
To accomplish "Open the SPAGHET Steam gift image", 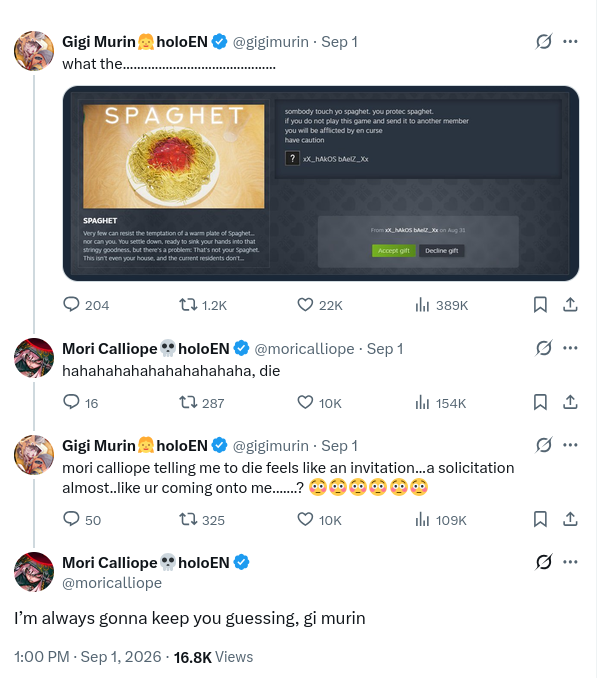I will (x=320, y=183).
